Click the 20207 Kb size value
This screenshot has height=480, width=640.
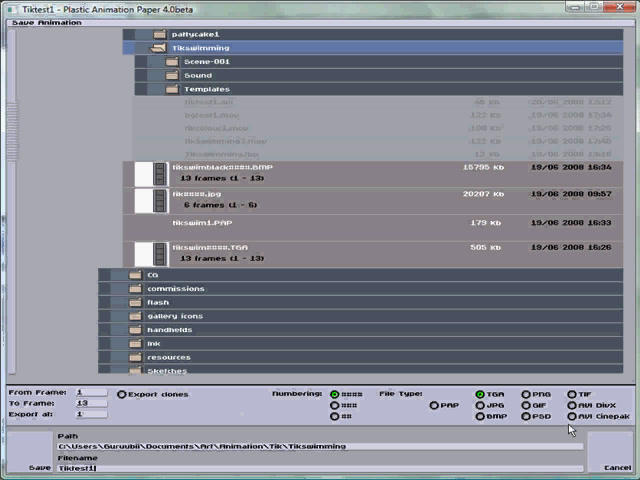pos(483,194)
